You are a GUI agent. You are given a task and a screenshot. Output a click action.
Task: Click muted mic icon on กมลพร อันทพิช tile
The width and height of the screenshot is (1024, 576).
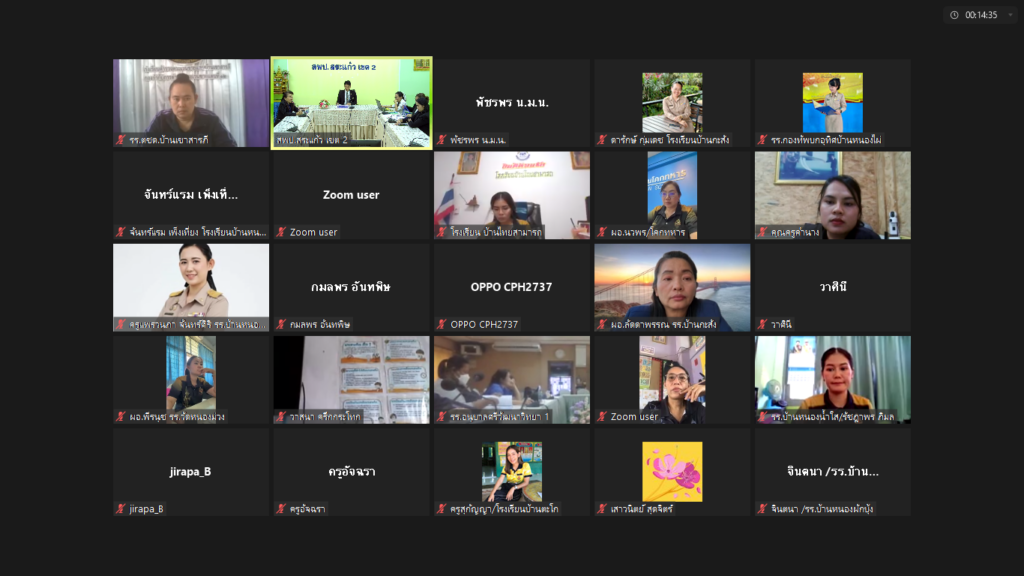pos(281,324)
